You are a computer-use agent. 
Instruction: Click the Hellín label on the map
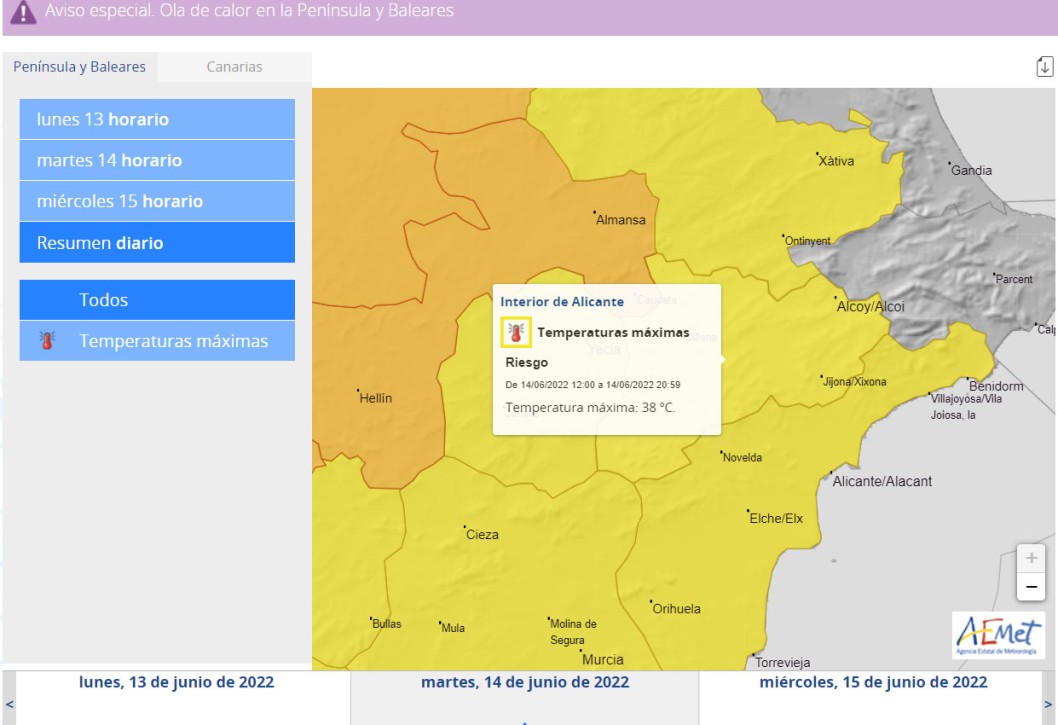click(x=375, y=398)
